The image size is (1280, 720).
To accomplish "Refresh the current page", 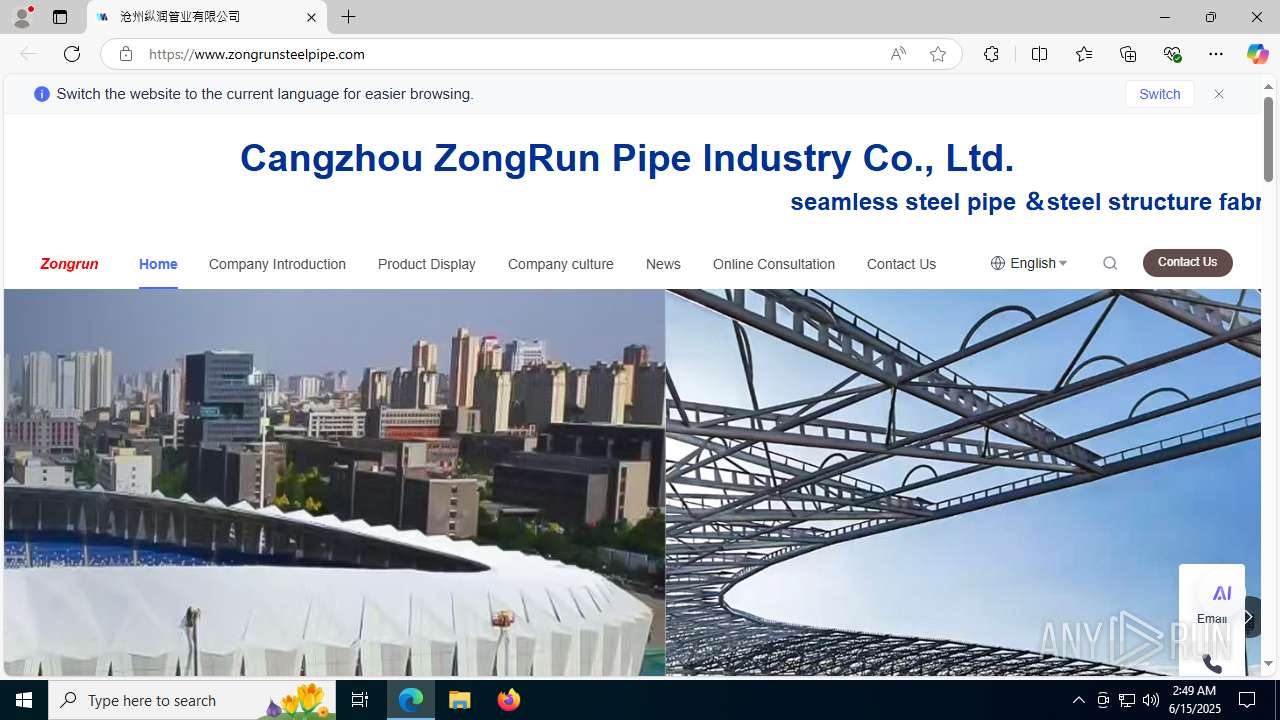I will (72, 54).
